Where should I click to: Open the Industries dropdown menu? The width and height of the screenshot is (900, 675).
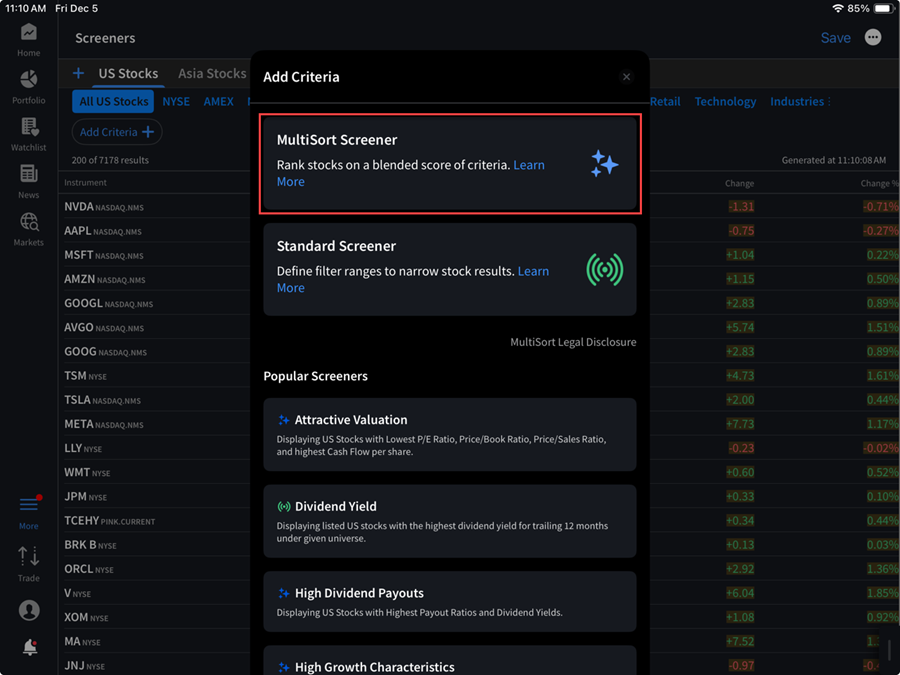(x=799, y=101)
